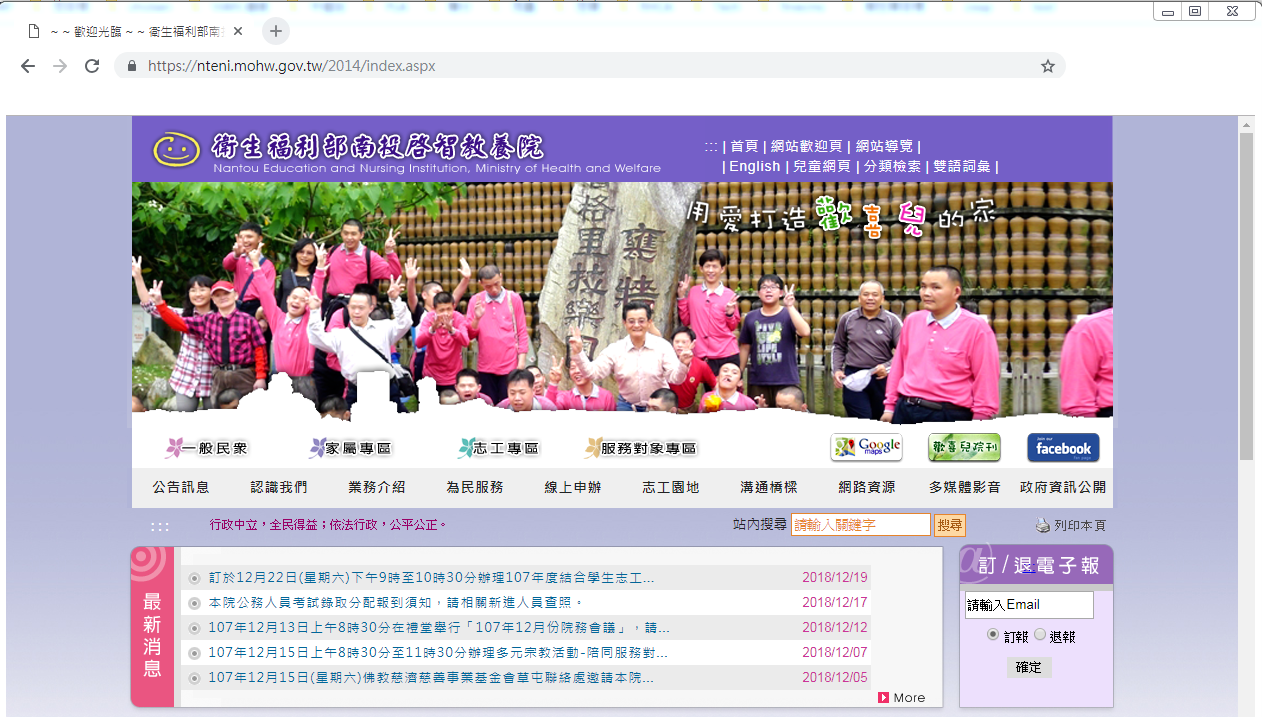Click the ::: accessibility anchor in header
This screenshot has width=1262, height=717.
711,146
